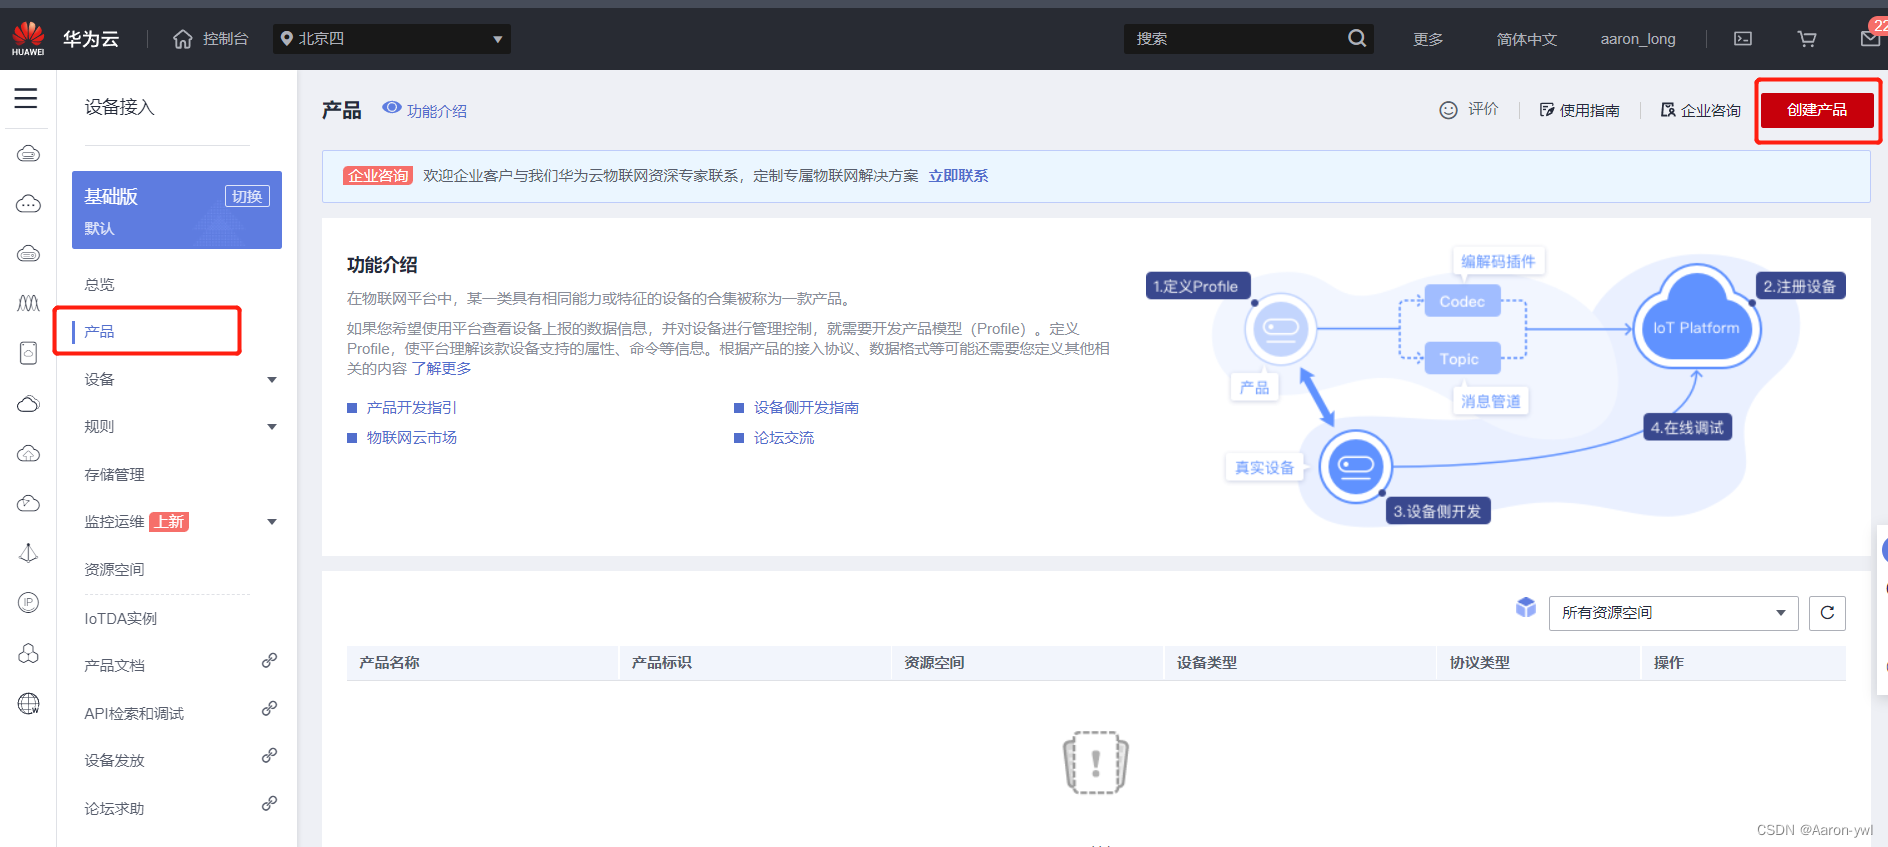This screenshot has height=847, width=1888.
Task: Open the 所有资源空间 dropdown
Action: pos(1673,613)
